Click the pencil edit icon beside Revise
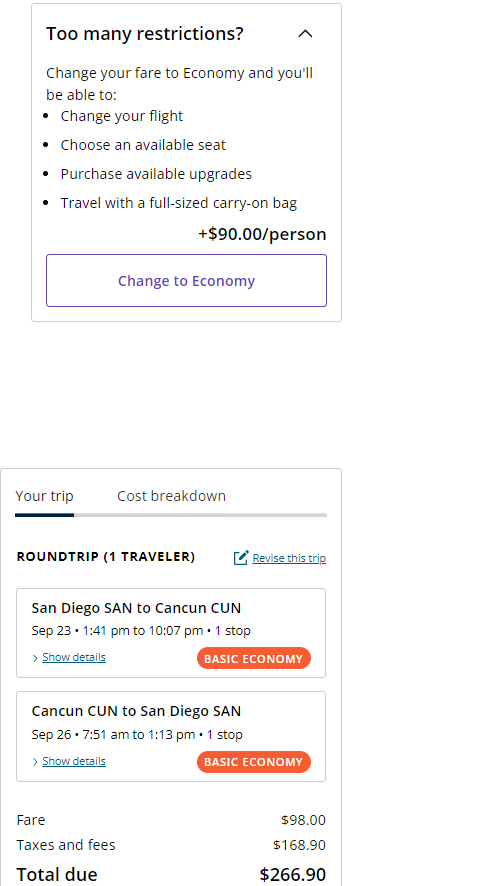500x886 pixels. click(x=241, y=558)
